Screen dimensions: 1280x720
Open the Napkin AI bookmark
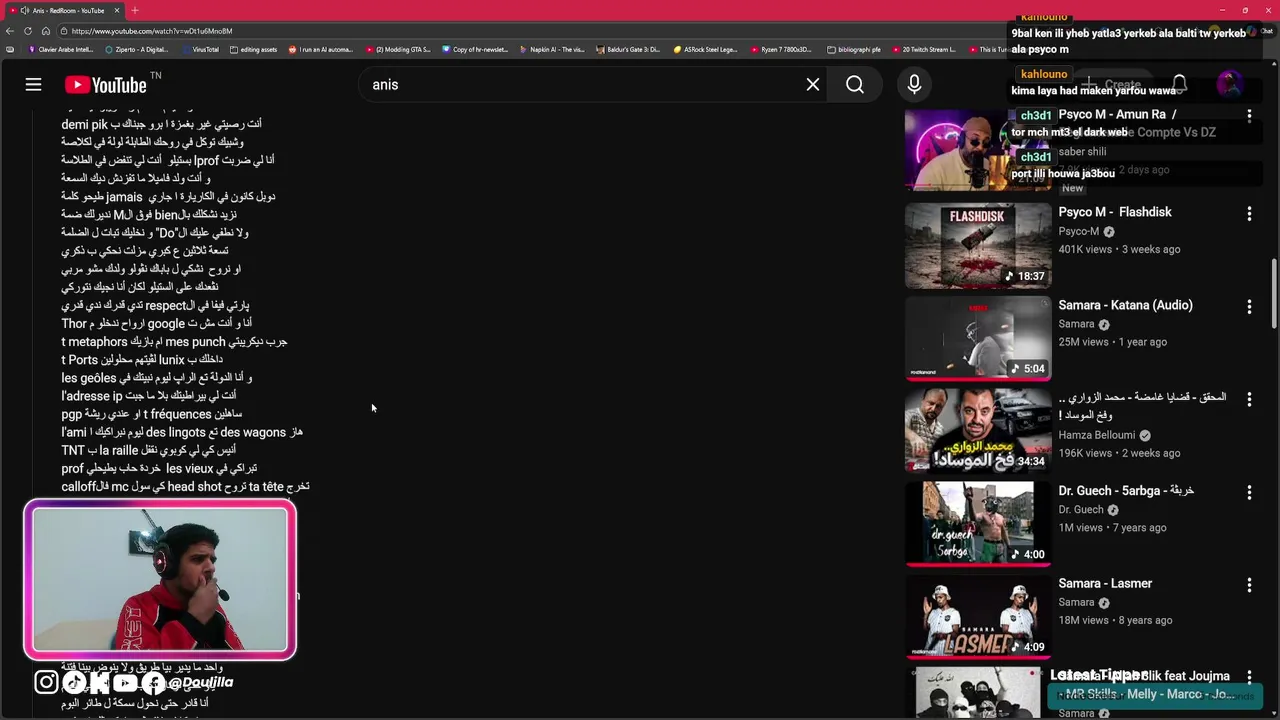[552, 49]
